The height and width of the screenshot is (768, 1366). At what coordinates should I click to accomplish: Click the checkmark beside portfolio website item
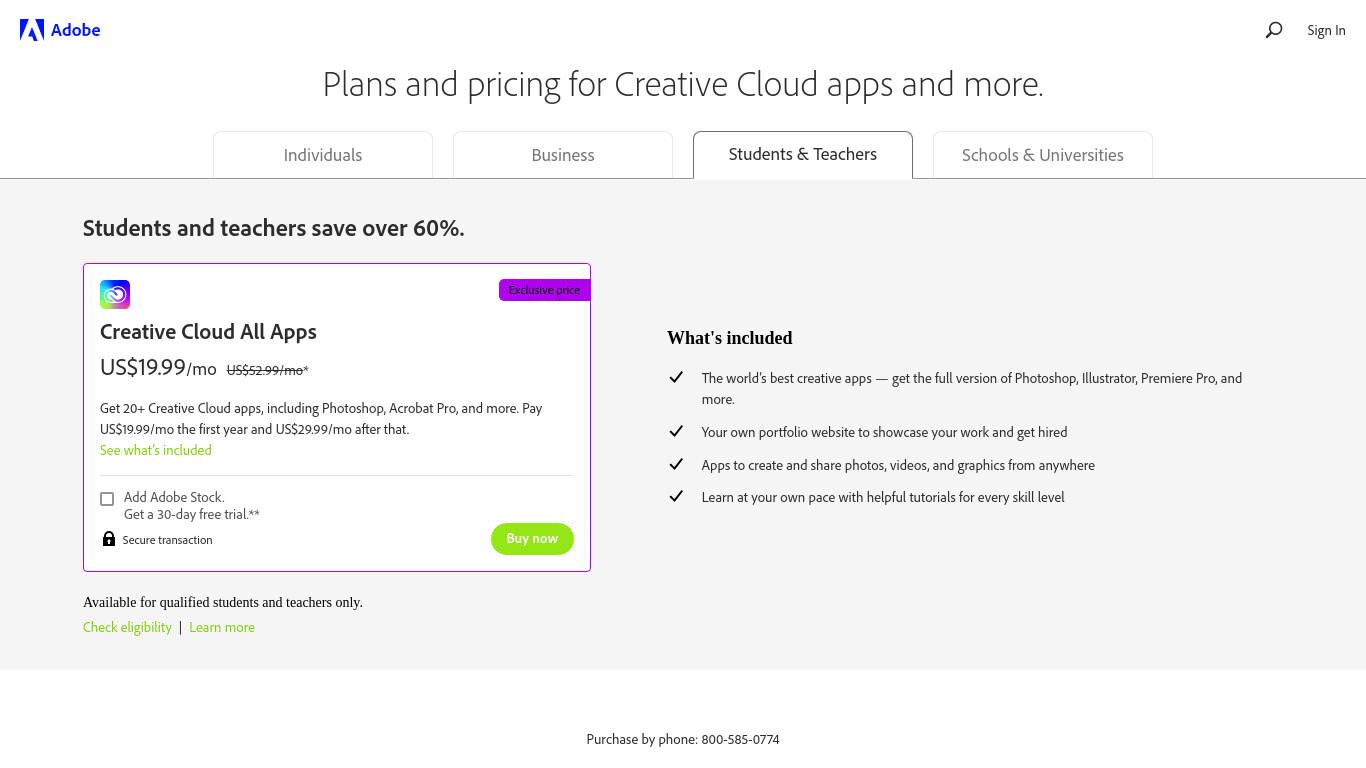pos(676,431)
